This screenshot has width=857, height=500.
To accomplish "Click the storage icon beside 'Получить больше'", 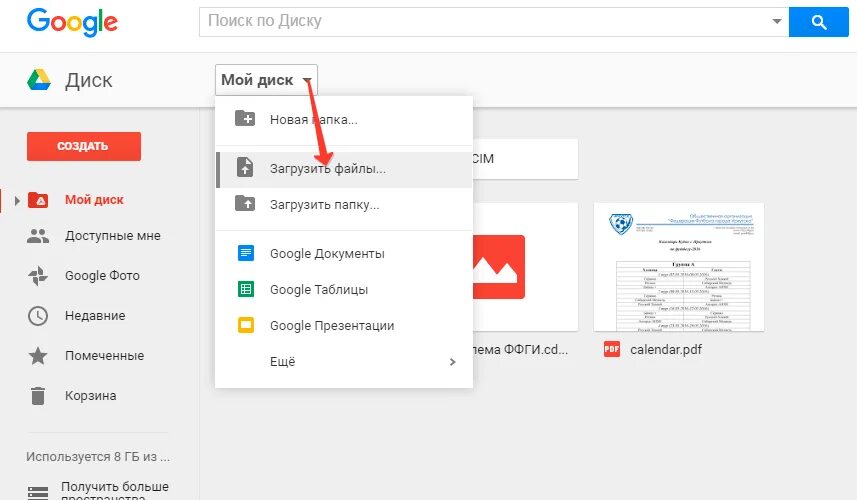I will tap(38, 493).
